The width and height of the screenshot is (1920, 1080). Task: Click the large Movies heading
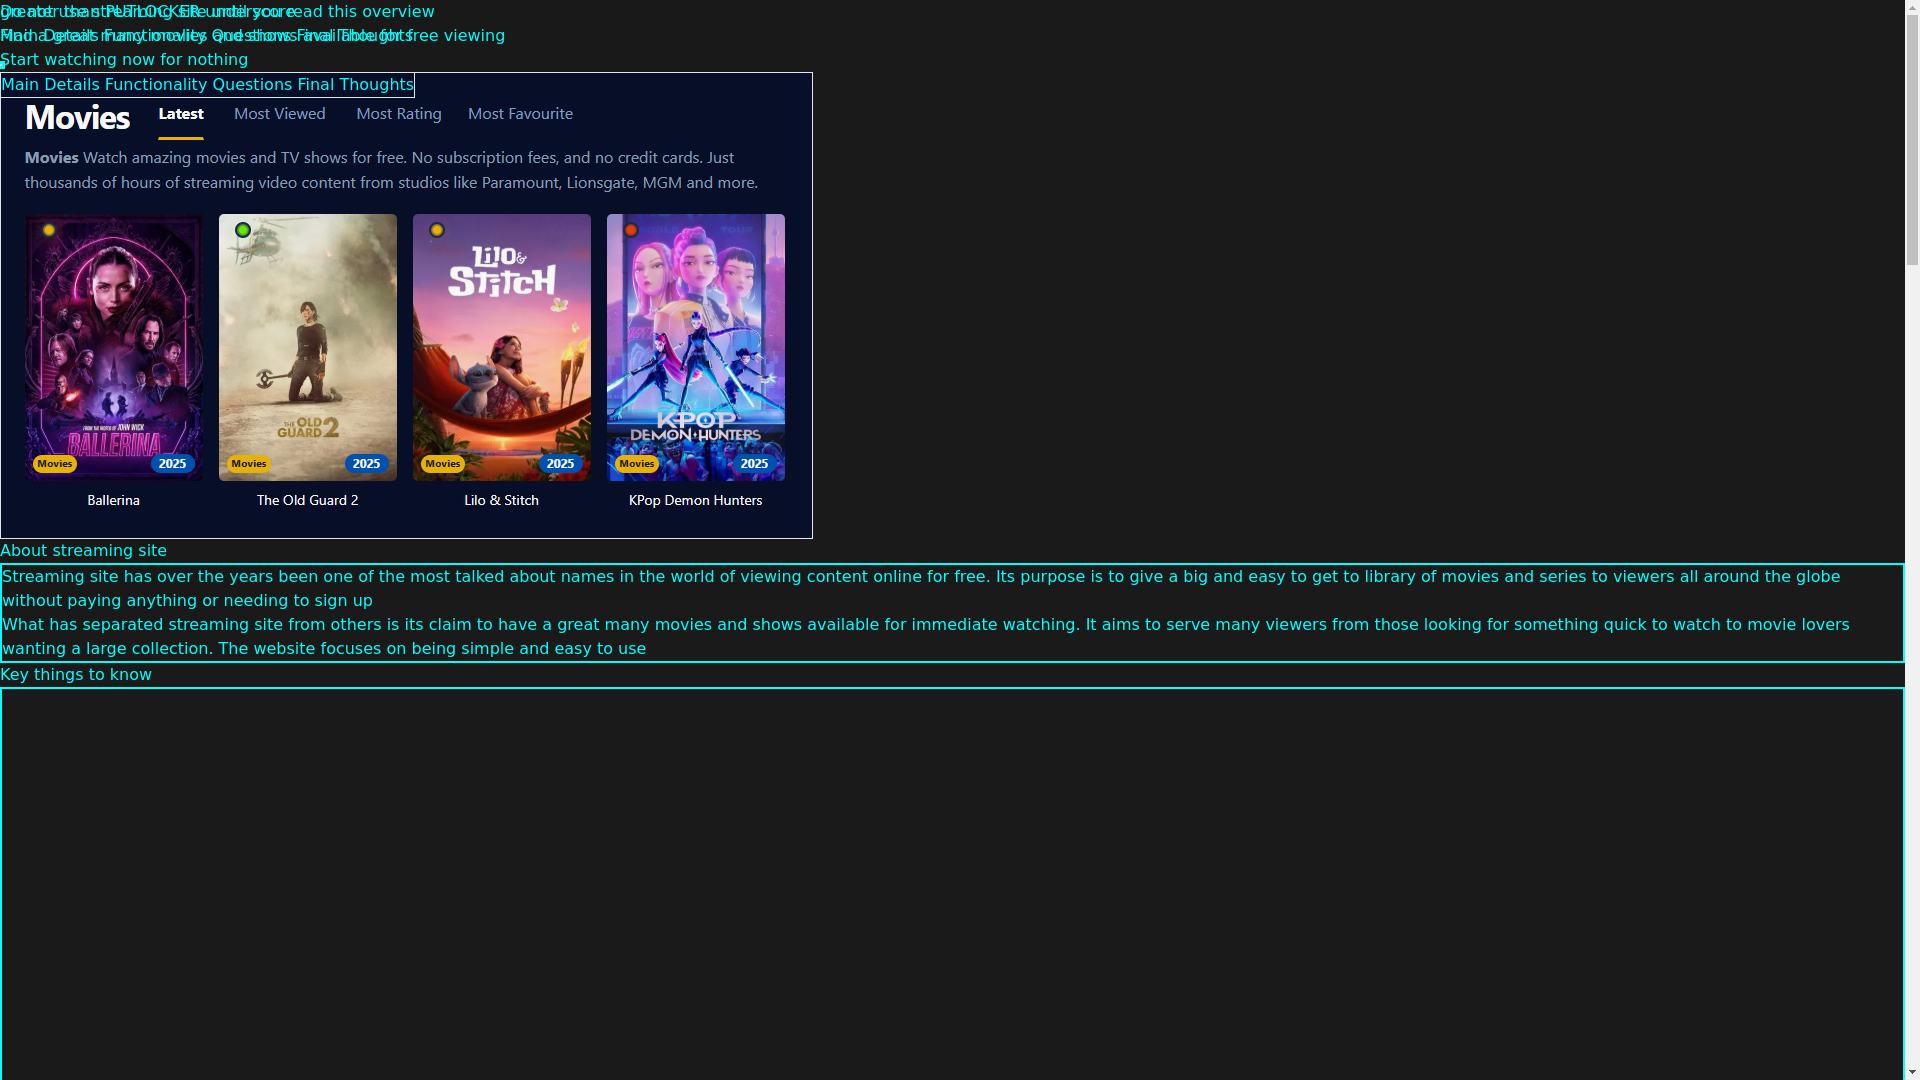coord(77,118)
